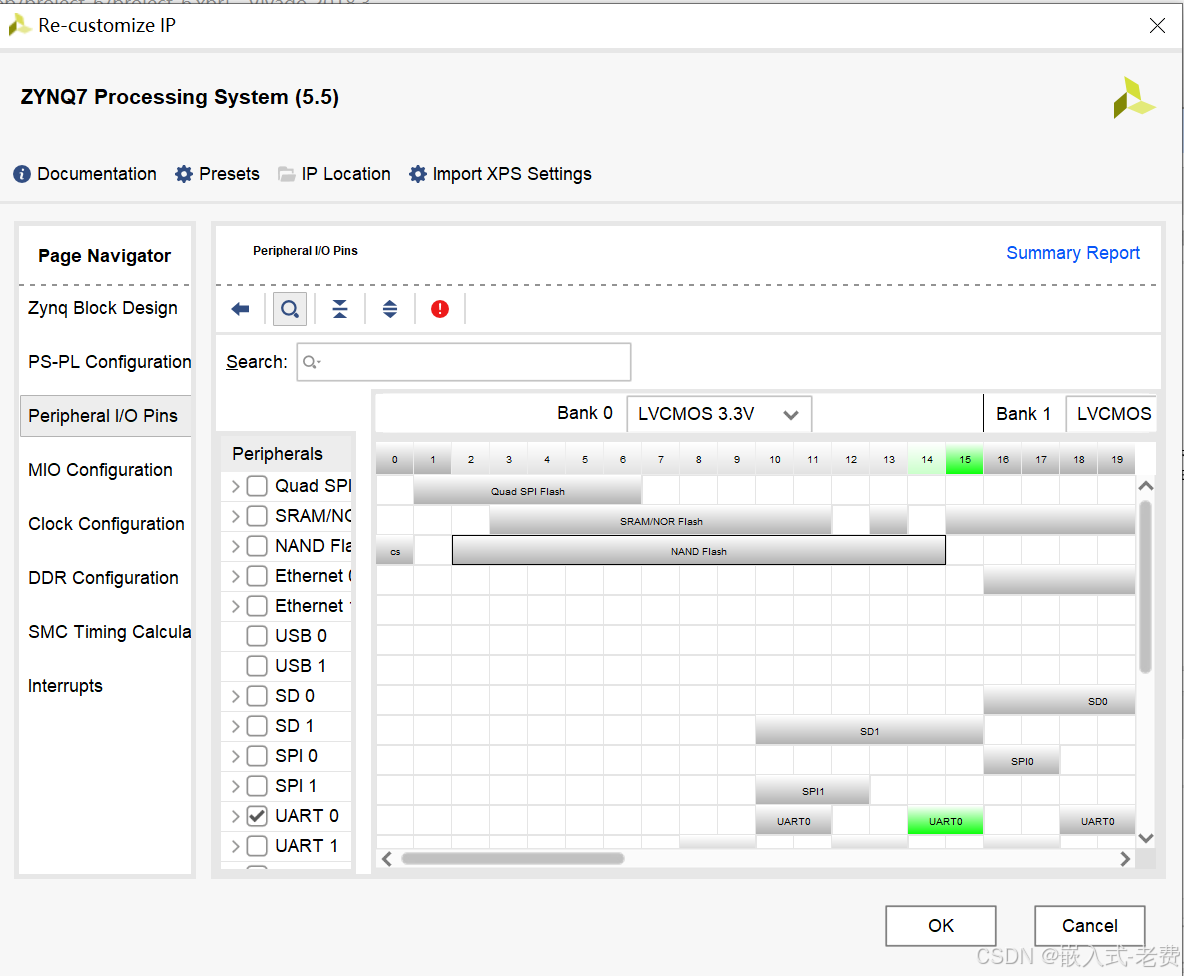Screen dimensions: 1184x976
Task: Open DDR Configuration page
Action: (x=103, y=578)
